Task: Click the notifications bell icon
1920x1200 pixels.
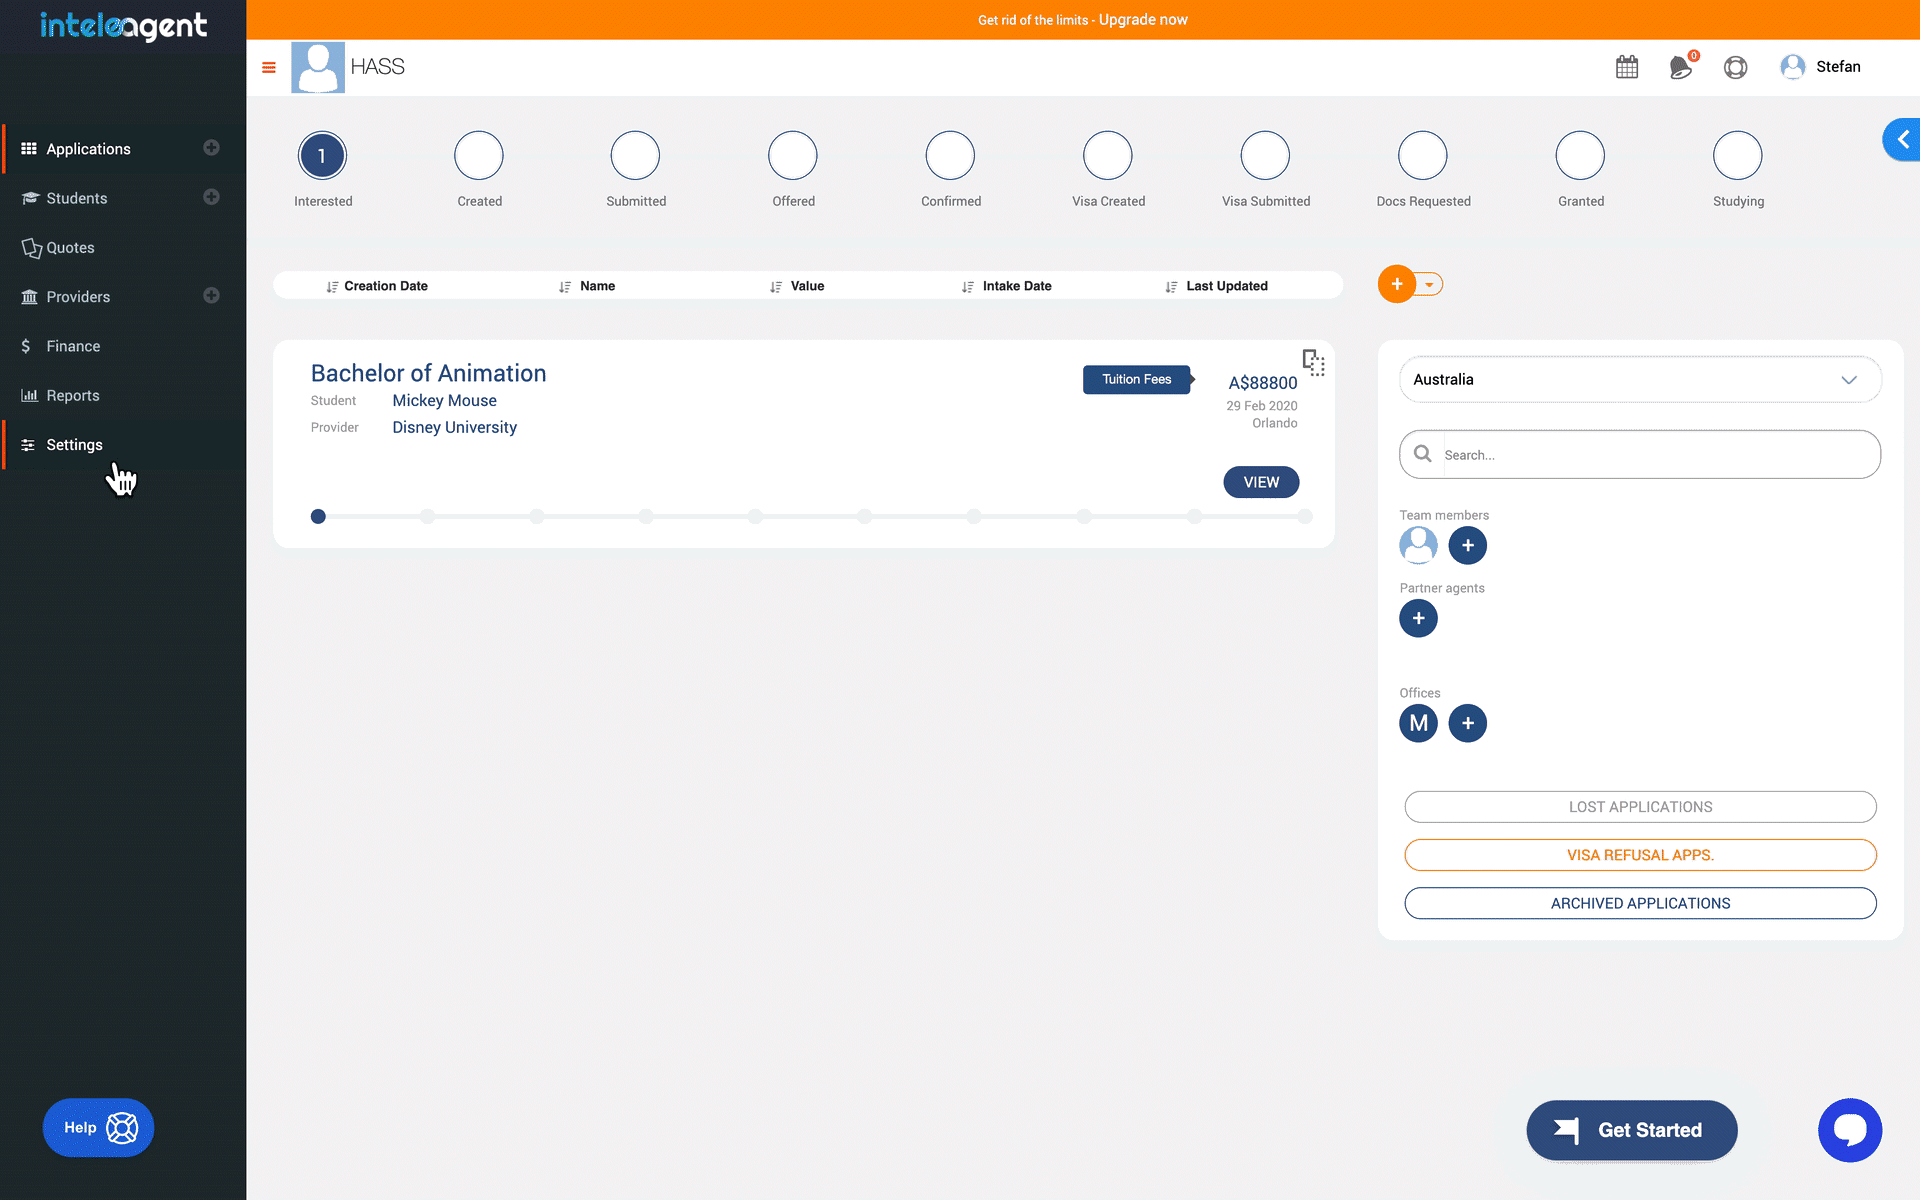Action: [x=1681, y=67]
